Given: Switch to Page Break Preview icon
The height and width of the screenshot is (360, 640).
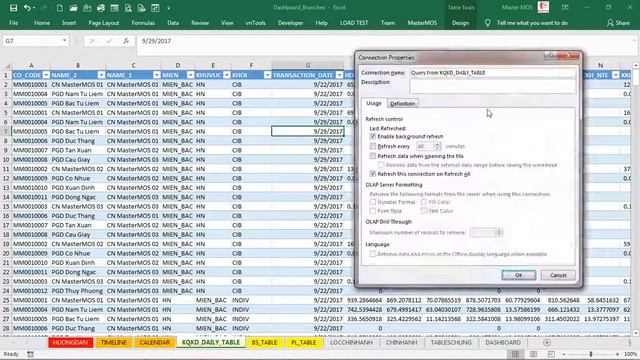Looking at the screenshot, I should click(551, 354).
